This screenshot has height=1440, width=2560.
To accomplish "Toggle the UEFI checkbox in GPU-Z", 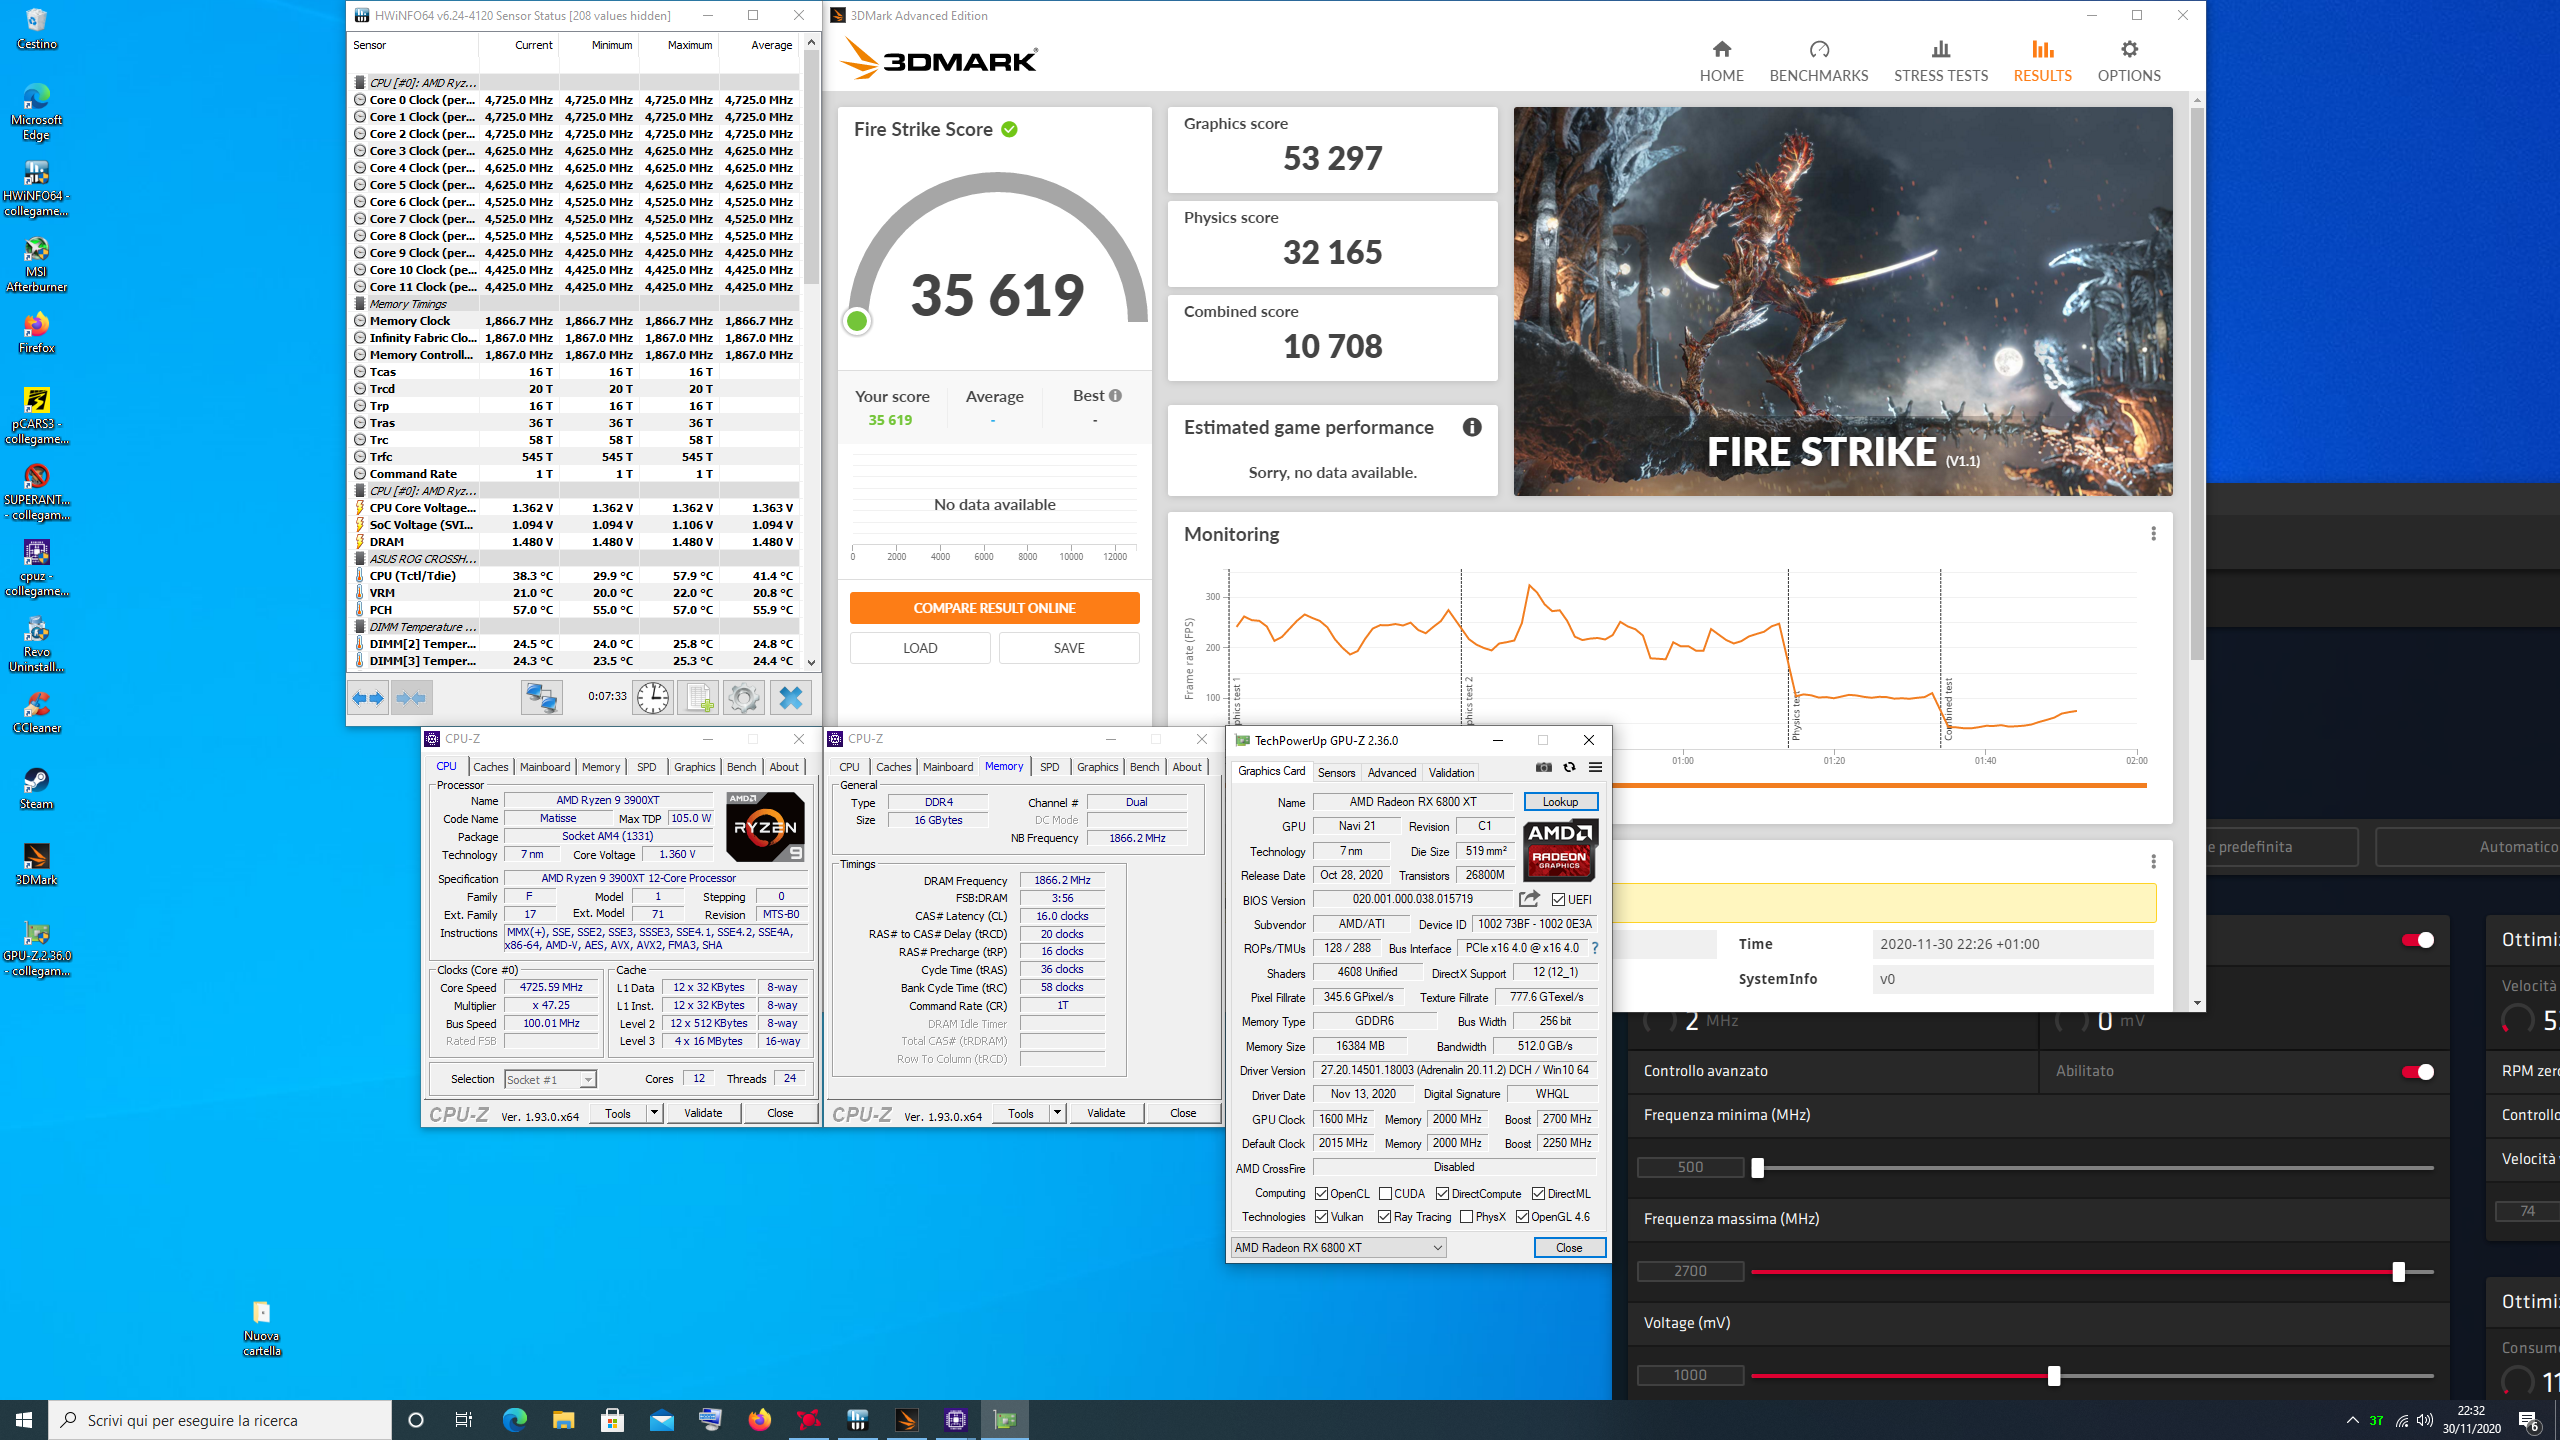I will click(x=1558, y=899).
